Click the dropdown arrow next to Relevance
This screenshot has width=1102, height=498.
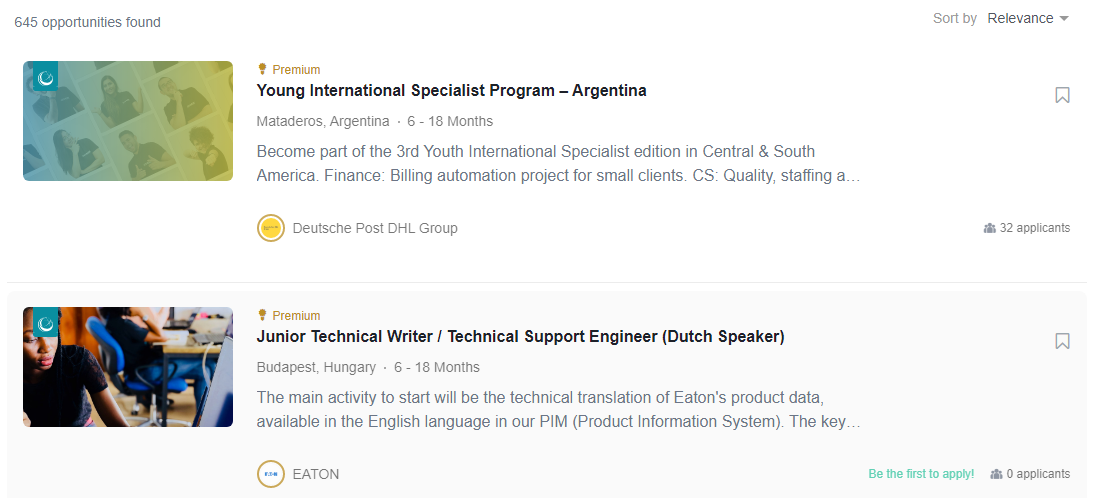[x=1064, y=19]
